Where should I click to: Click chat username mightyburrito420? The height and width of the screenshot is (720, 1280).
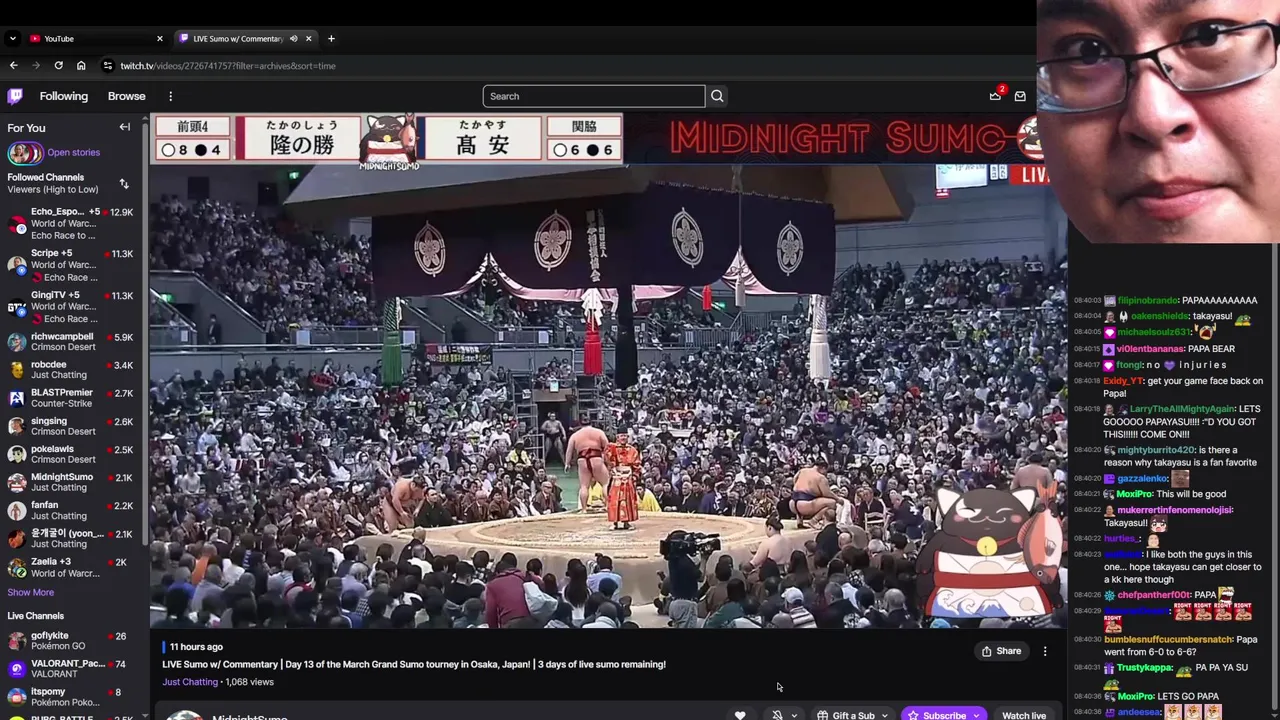pyautogui.click(x=1156, y=450)
